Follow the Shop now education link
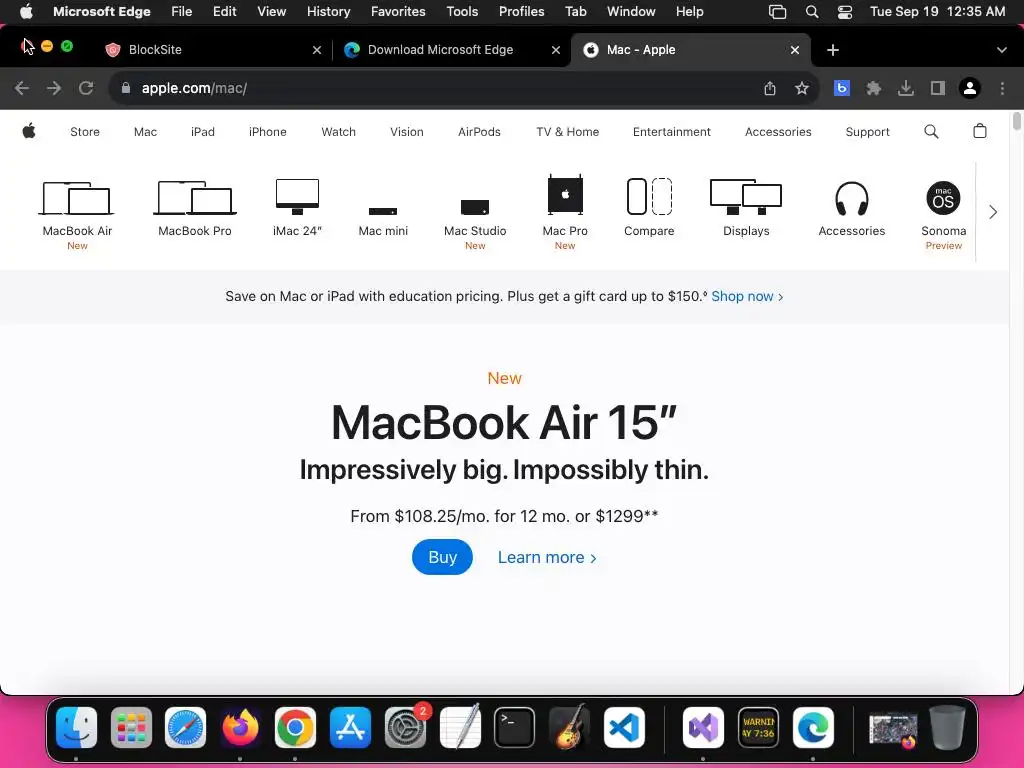Viewport: 1024px width, 768px height. [747, 296]
